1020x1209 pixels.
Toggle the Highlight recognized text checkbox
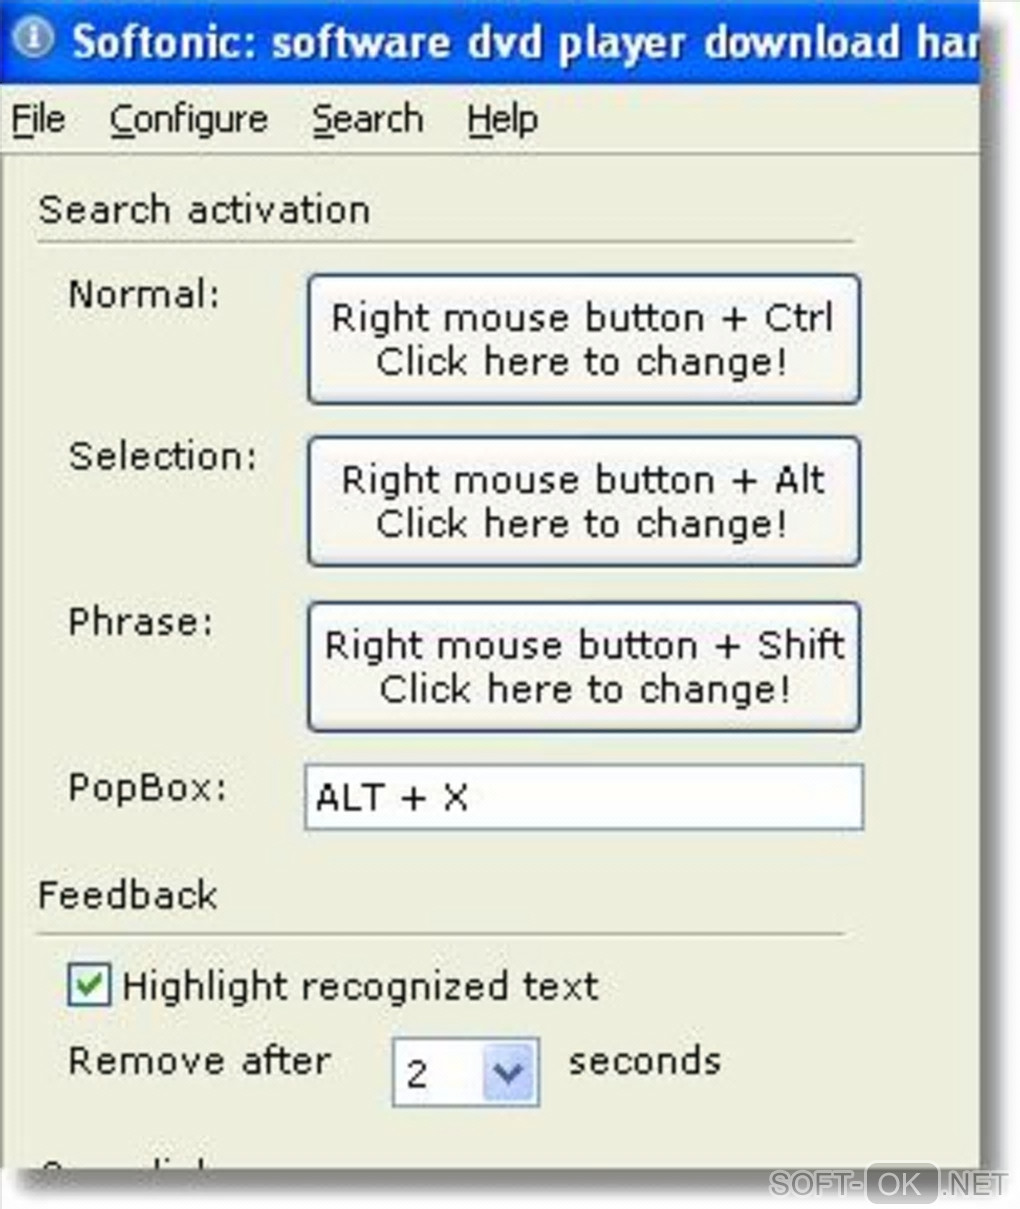pyautogui.click(x=89, y=985)
